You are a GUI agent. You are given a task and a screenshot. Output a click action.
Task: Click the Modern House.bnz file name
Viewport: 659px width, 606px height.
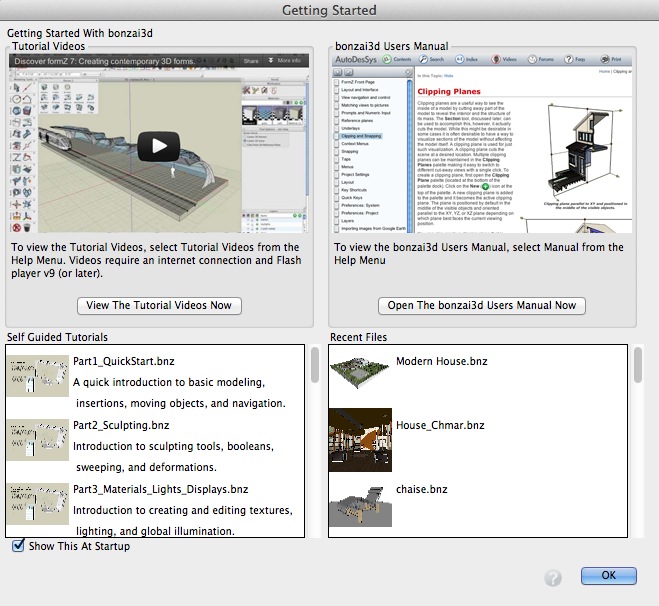tap(442, 361)
